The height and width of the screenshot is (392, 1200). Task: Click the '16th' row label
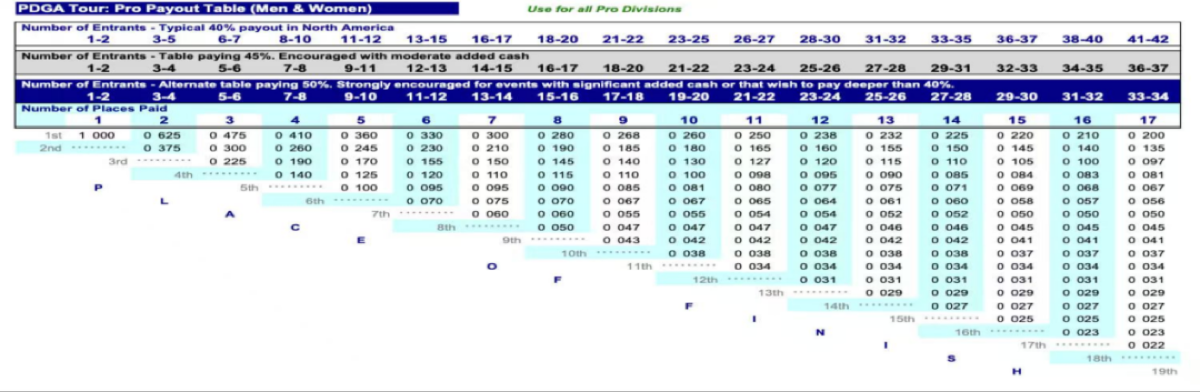pos(968,331)
